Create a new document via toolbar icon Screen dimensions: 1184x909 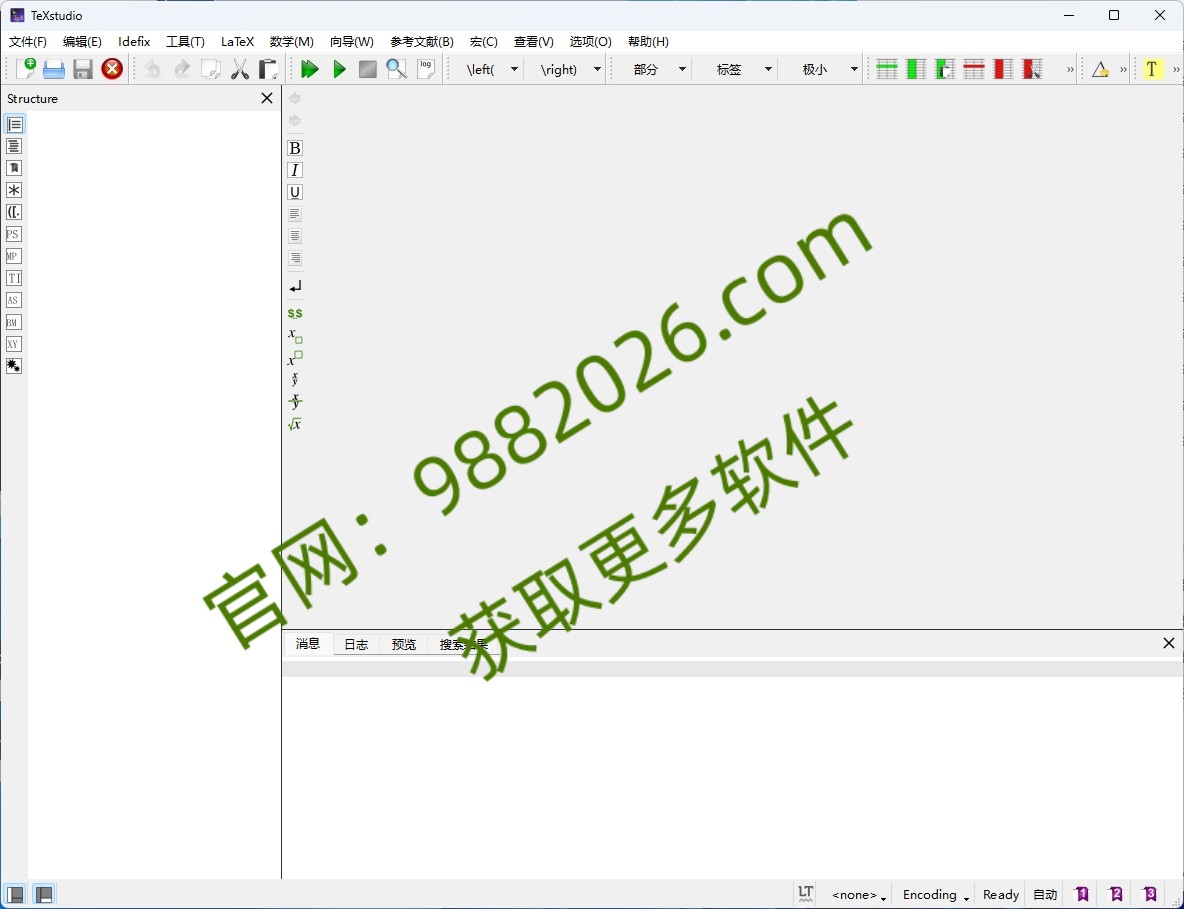point(26,69)
